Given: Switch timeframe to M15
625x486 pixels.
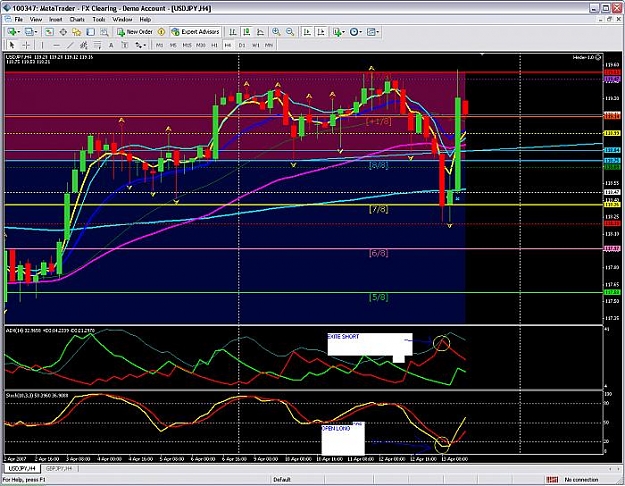Looking at the screenshot, I should pyautogui.click(x=187, y=45).
